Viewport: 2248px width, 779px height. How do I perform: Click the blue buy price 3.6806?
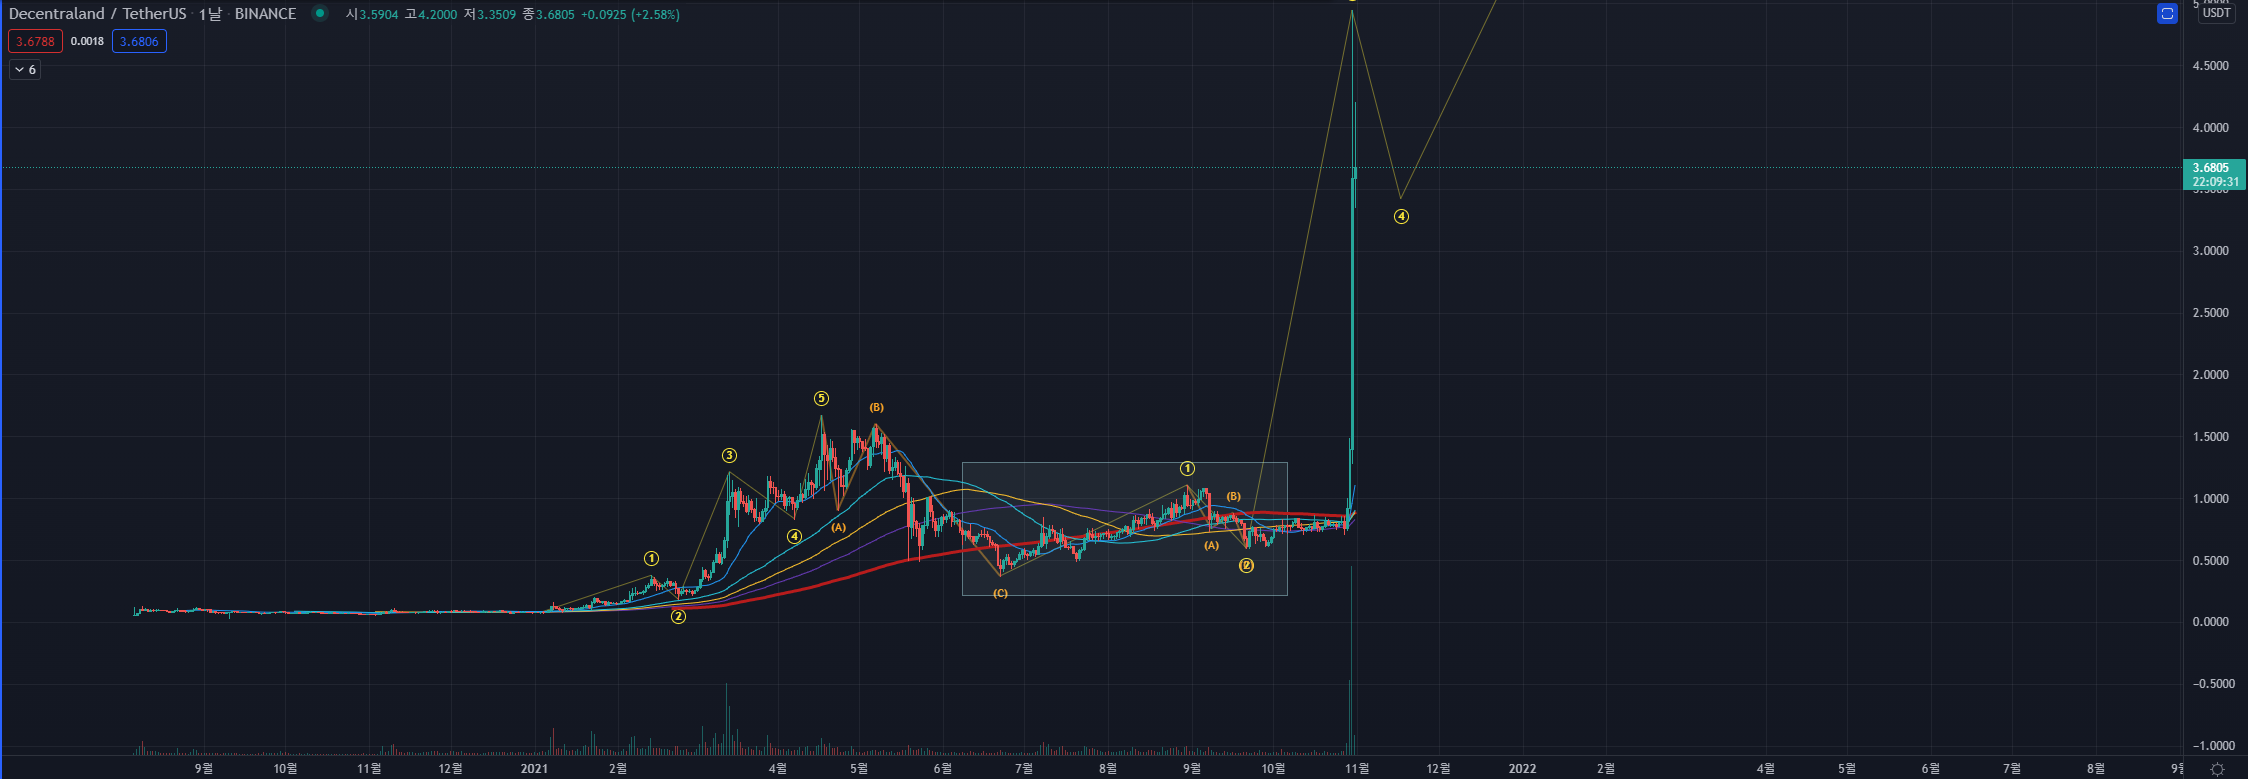point(139,41)
